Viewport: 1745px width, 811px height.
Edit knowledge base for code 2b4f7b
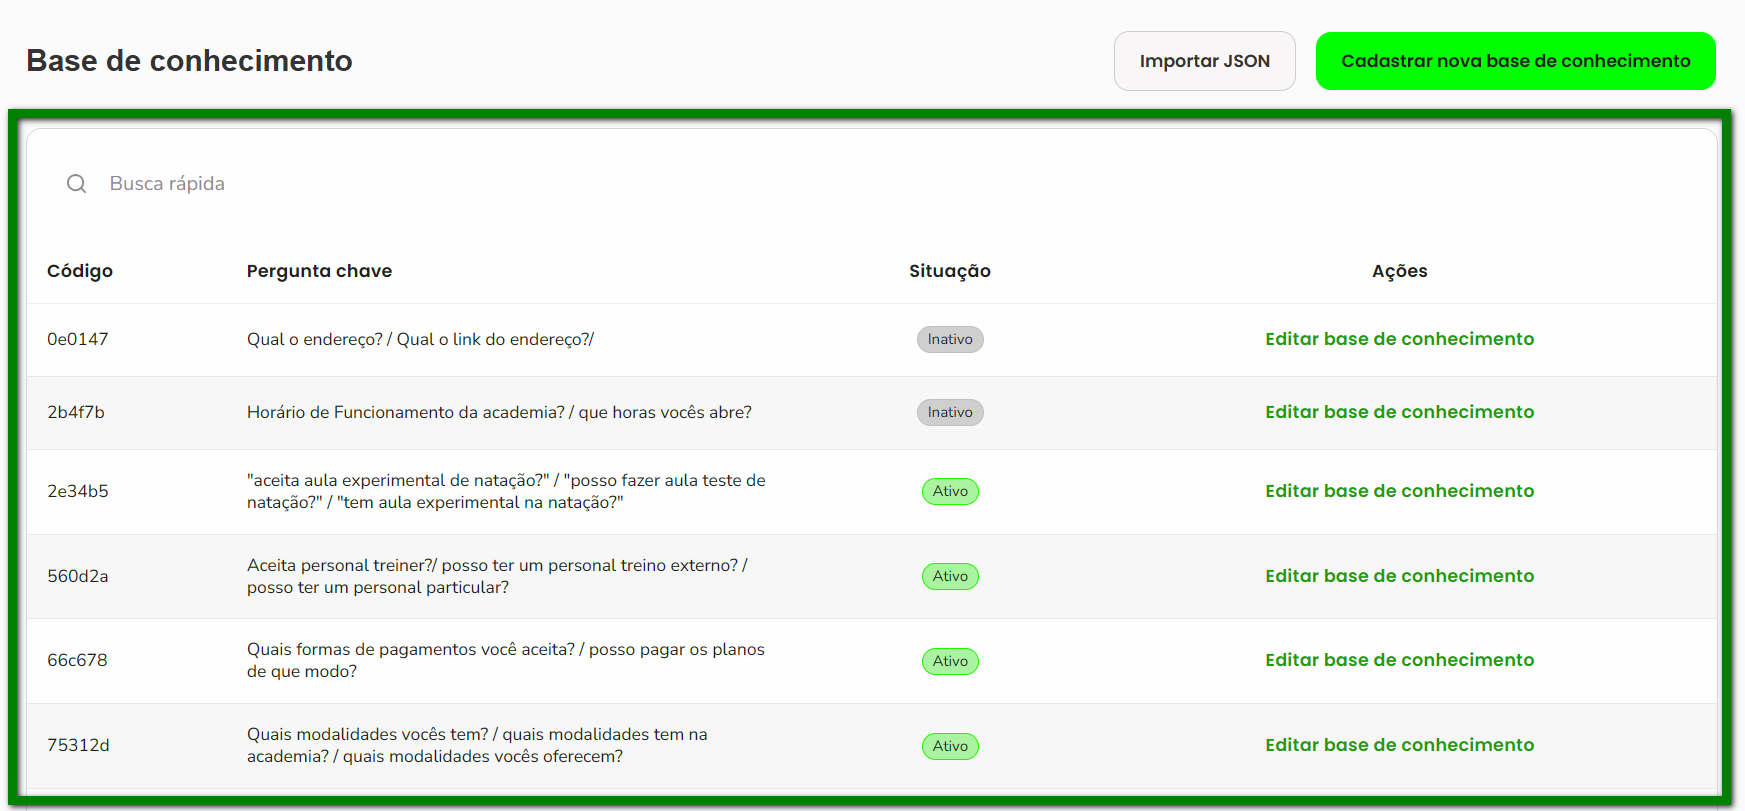click(x=1399, y=412)
